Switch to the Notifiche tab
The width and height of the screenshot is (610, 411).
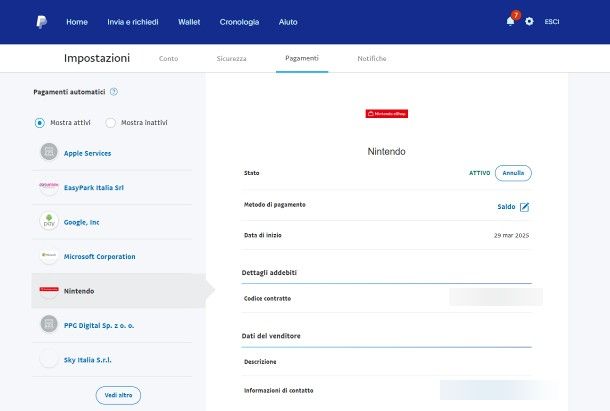click(x=372, y=58)
